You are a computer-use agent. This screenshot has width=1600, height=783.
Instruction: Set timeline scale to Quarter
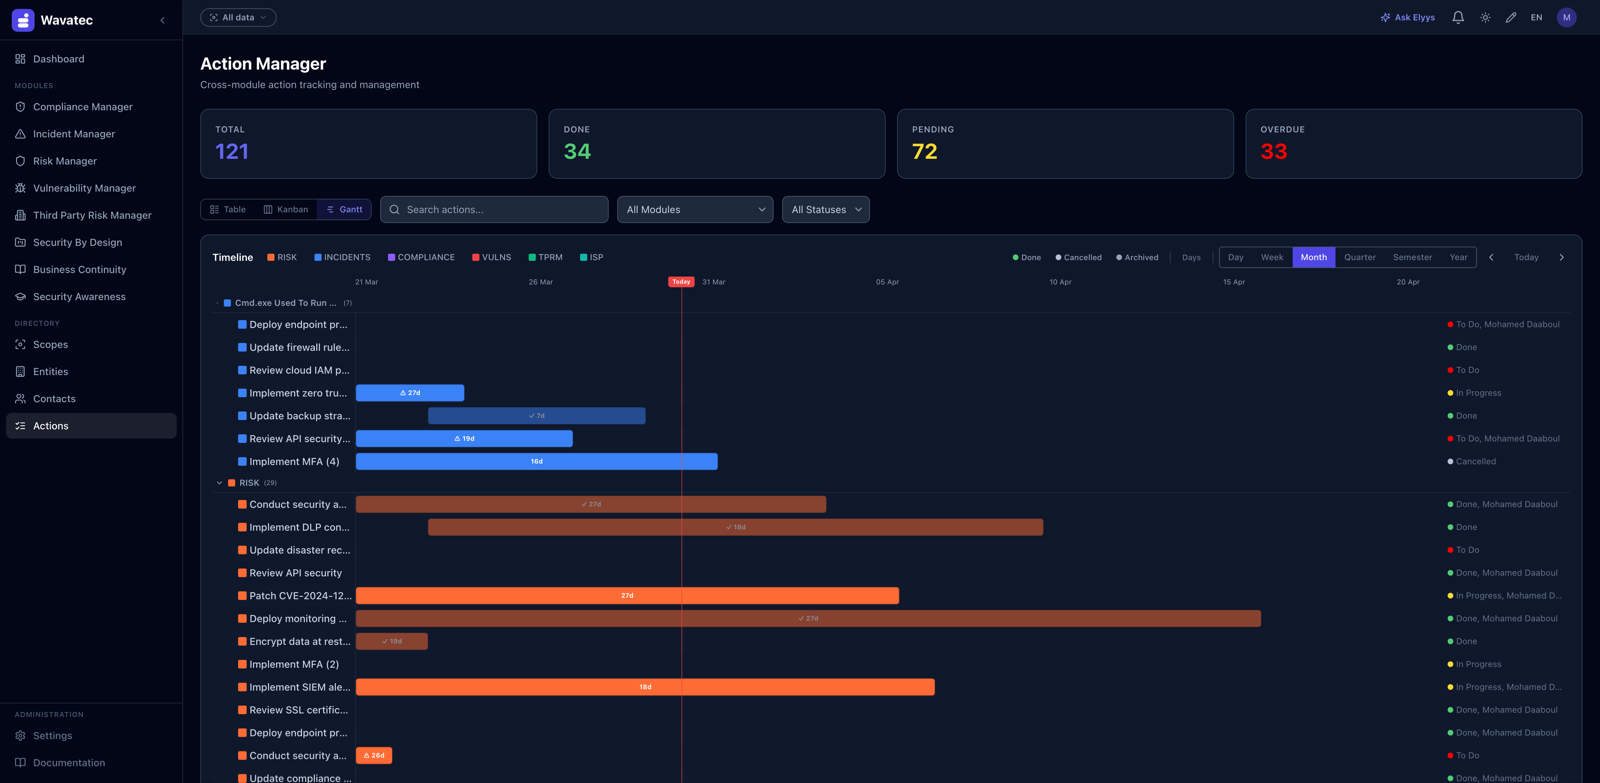click(x=1360, y=257)
